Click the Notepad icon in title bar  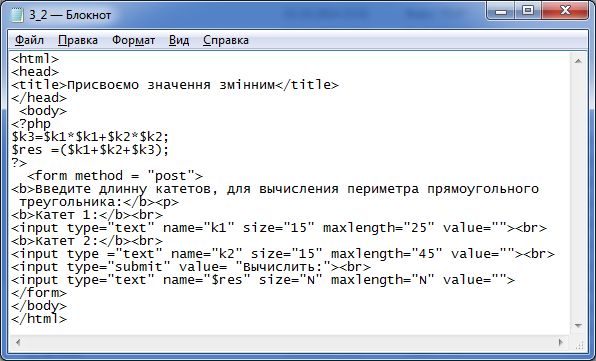point(17,15)
